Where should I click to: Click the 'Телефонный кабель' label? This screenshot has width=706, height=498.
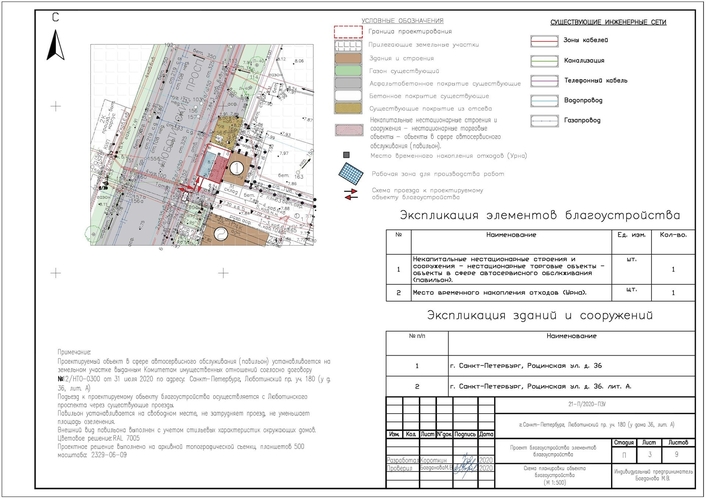point(596,81)
